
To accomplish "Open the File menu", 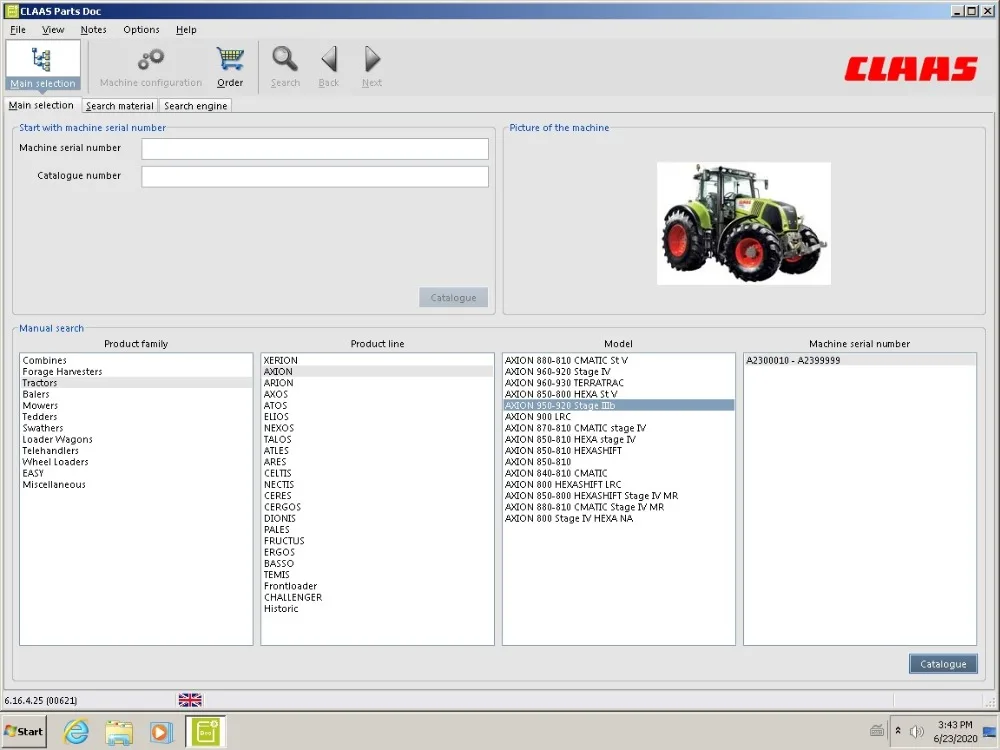I will coord(18,29).
